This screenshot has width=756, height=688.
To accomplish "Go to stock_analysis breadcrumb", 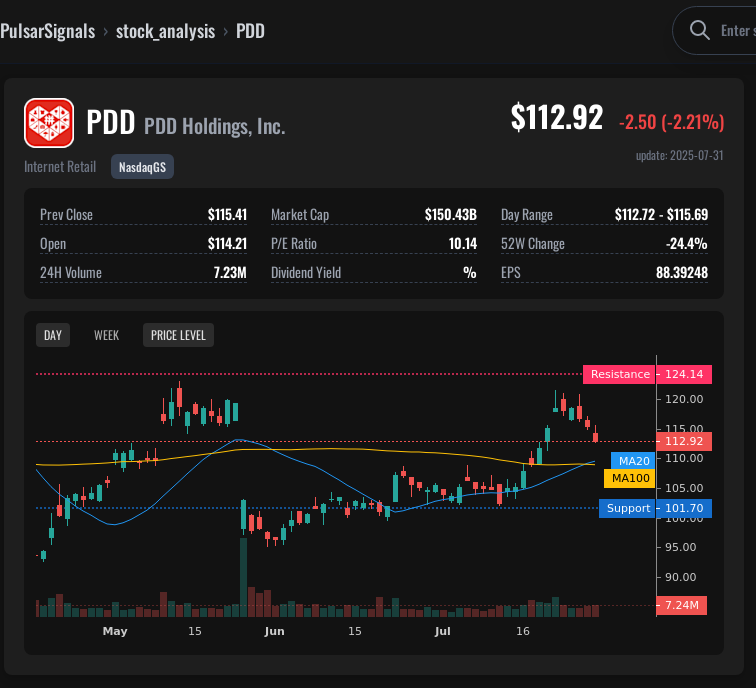I will [x=165, y=31].
